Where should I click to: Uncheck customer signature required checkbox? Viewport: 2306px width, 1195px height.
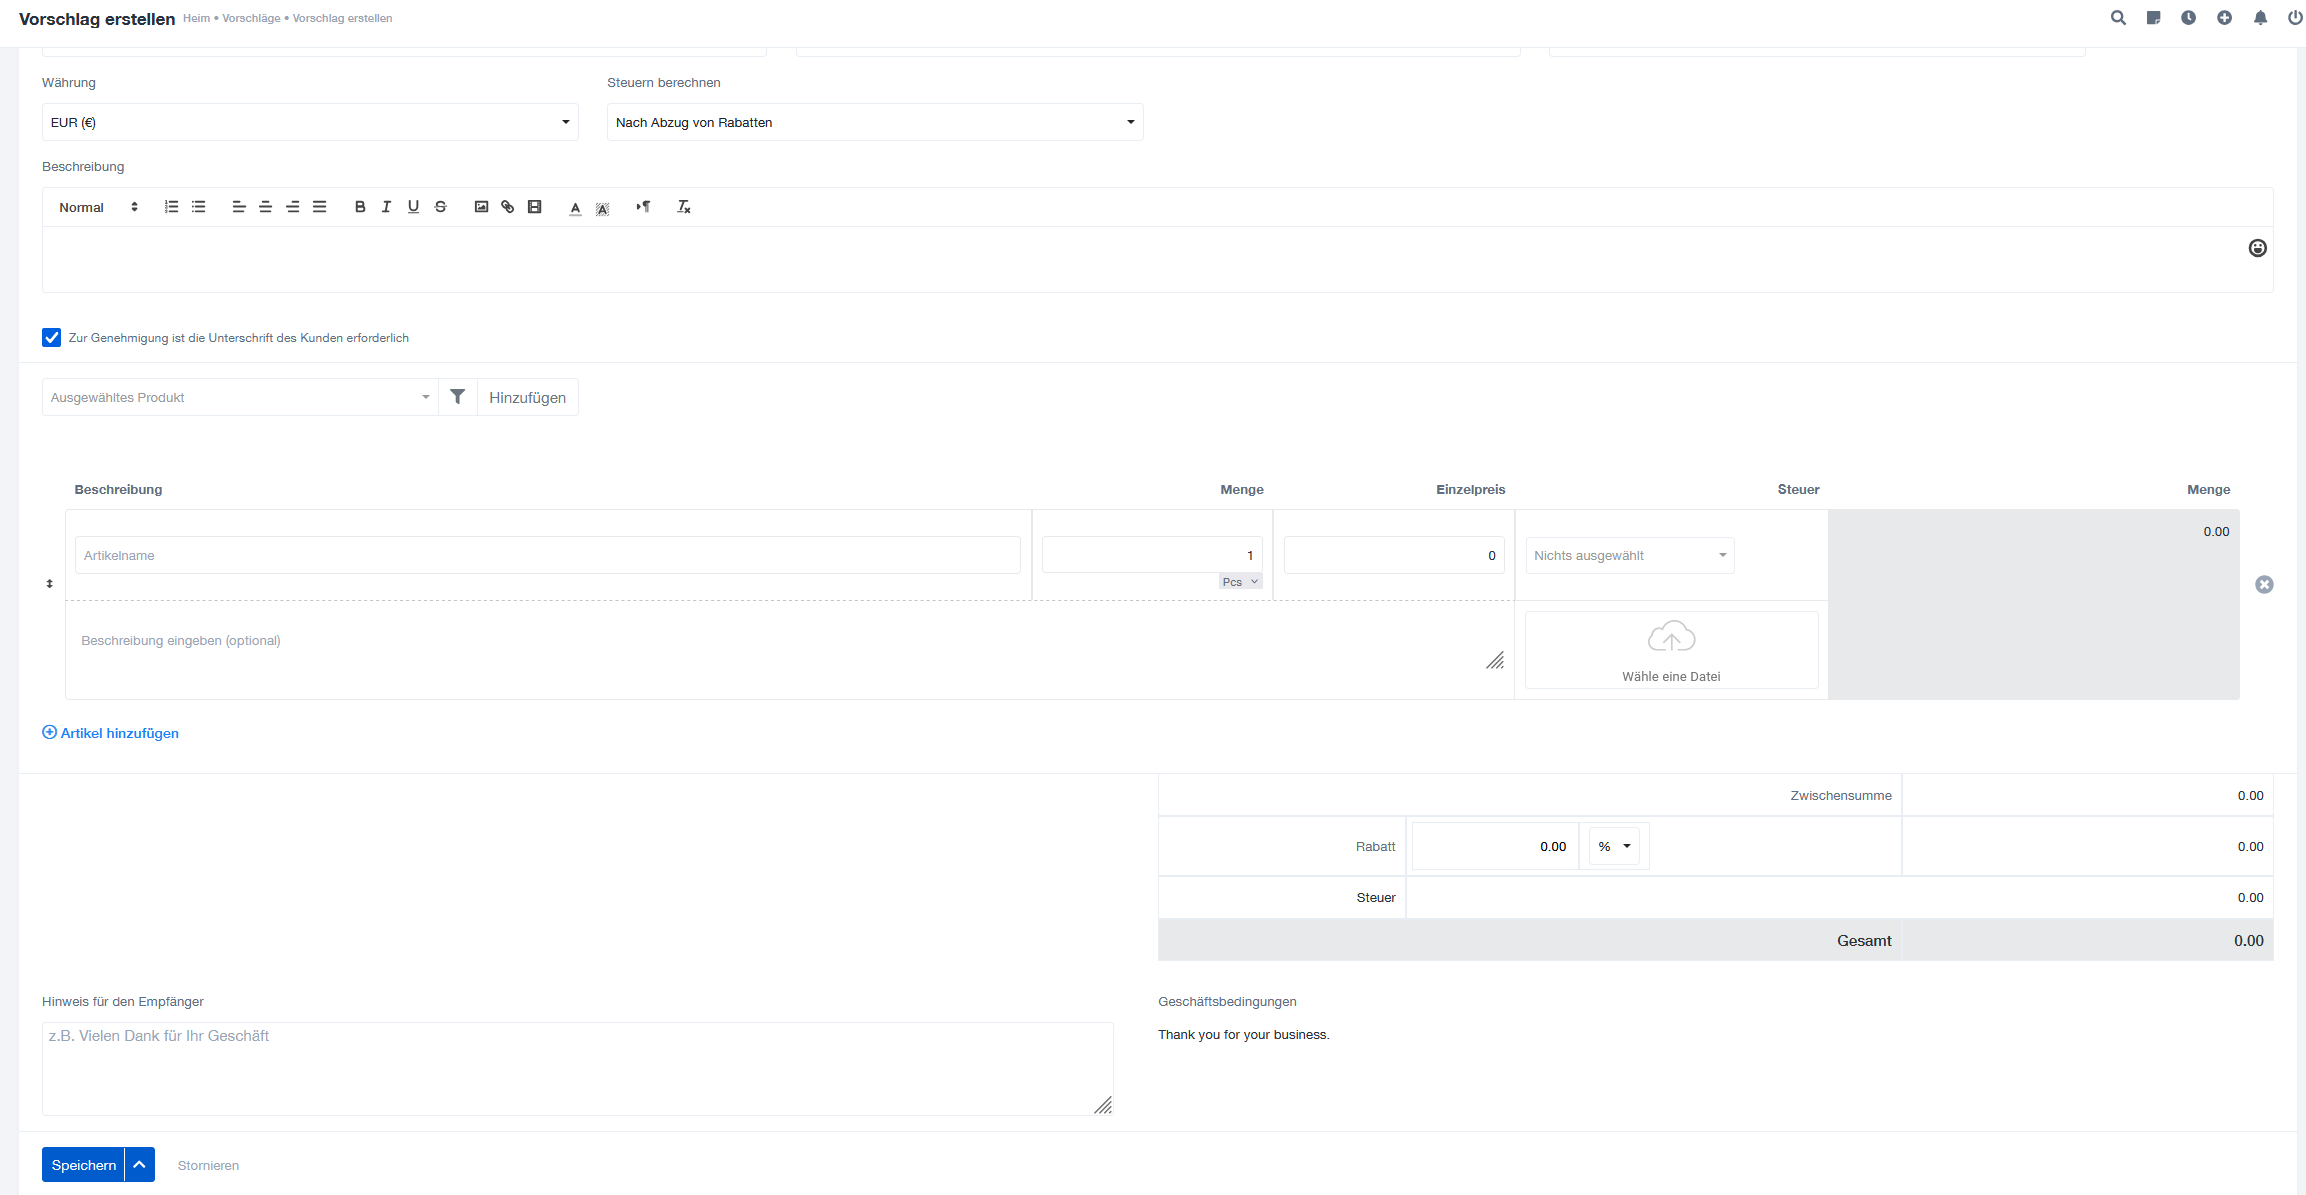click(52, 338)
